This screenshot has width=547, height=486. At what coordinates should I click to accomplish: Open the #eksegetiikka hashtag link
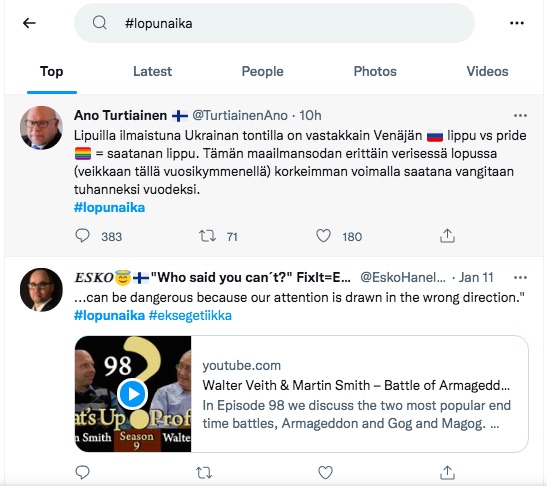(190, 315)
